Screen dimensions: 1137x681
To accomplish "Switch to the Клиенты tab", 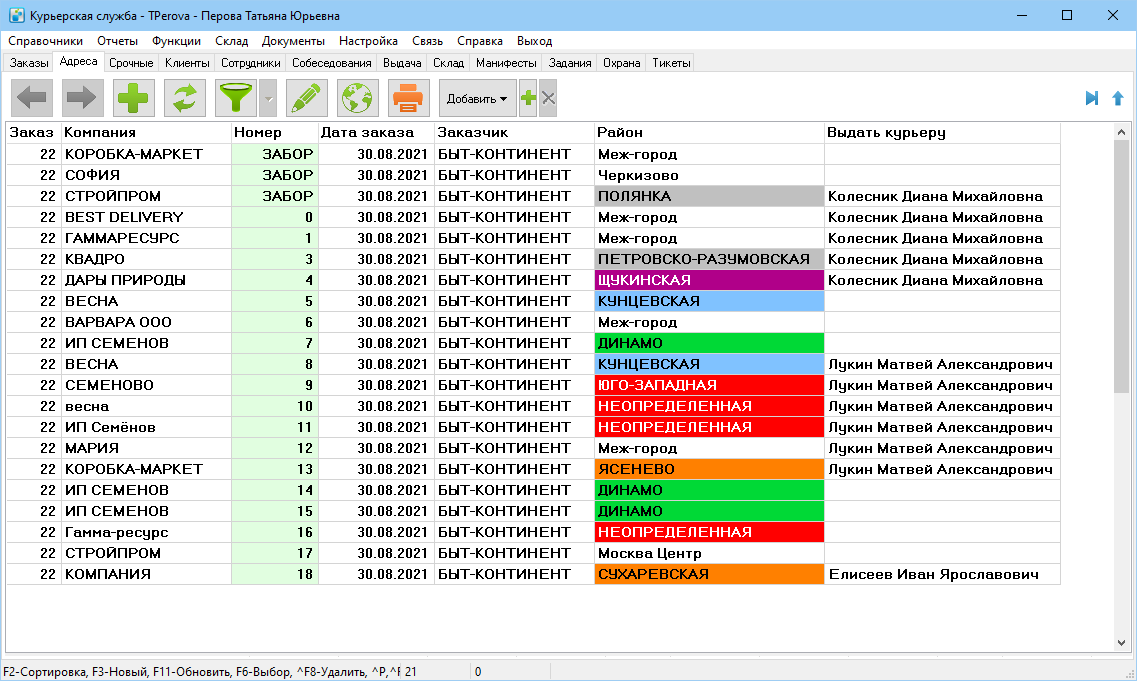I will pos(187,63).
